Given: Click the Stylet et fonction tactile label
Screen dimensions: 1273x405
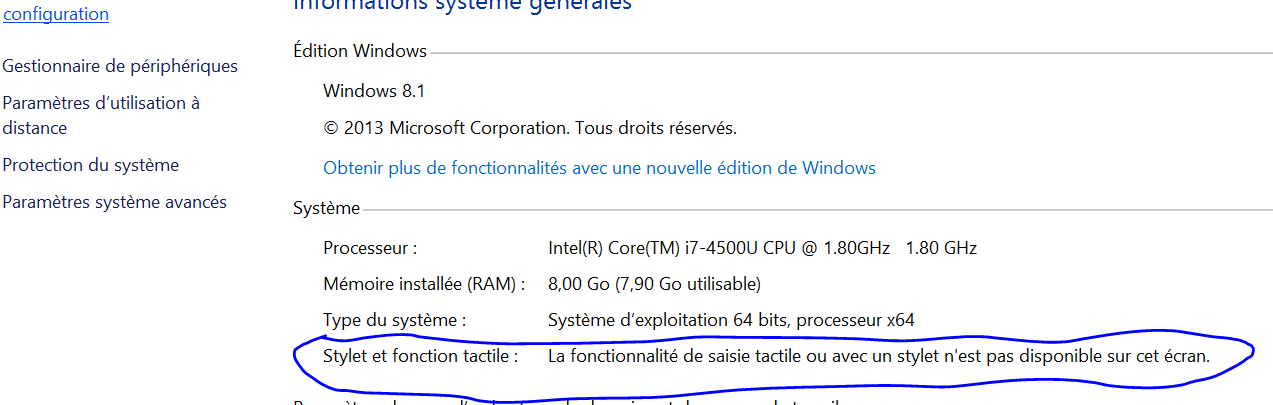Looking at the screenshot, I should coord(421,356).
